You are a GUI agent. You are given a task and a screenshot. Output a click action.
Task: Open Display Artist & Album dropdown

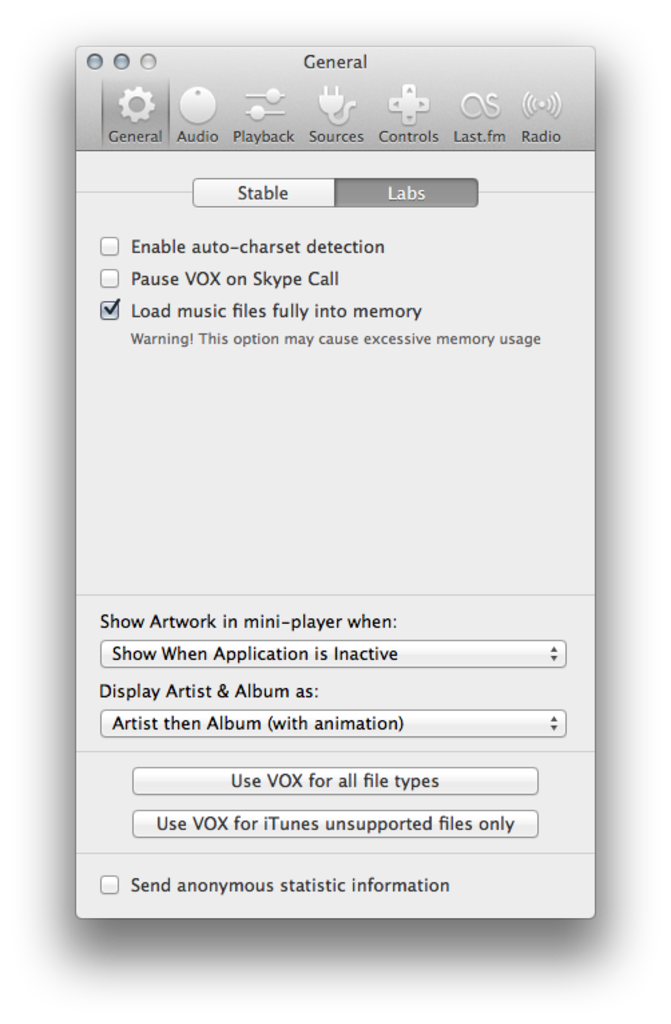[333, 723]
